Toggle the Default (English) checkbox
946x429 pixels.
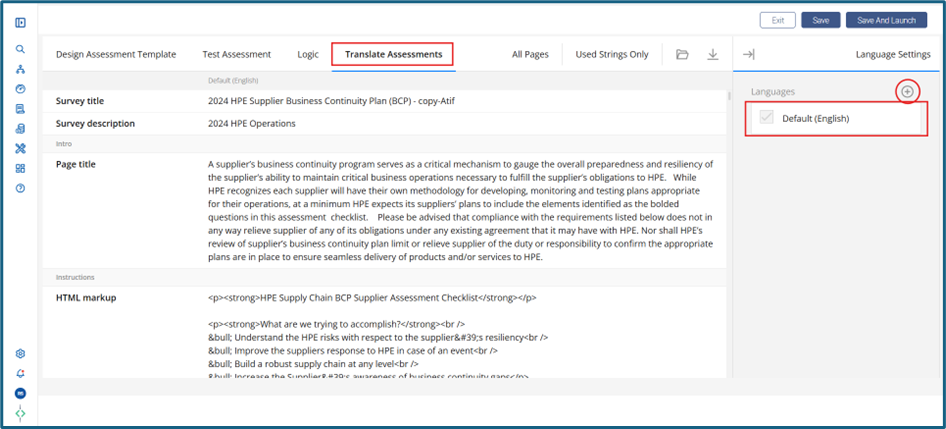coord(767,118)
